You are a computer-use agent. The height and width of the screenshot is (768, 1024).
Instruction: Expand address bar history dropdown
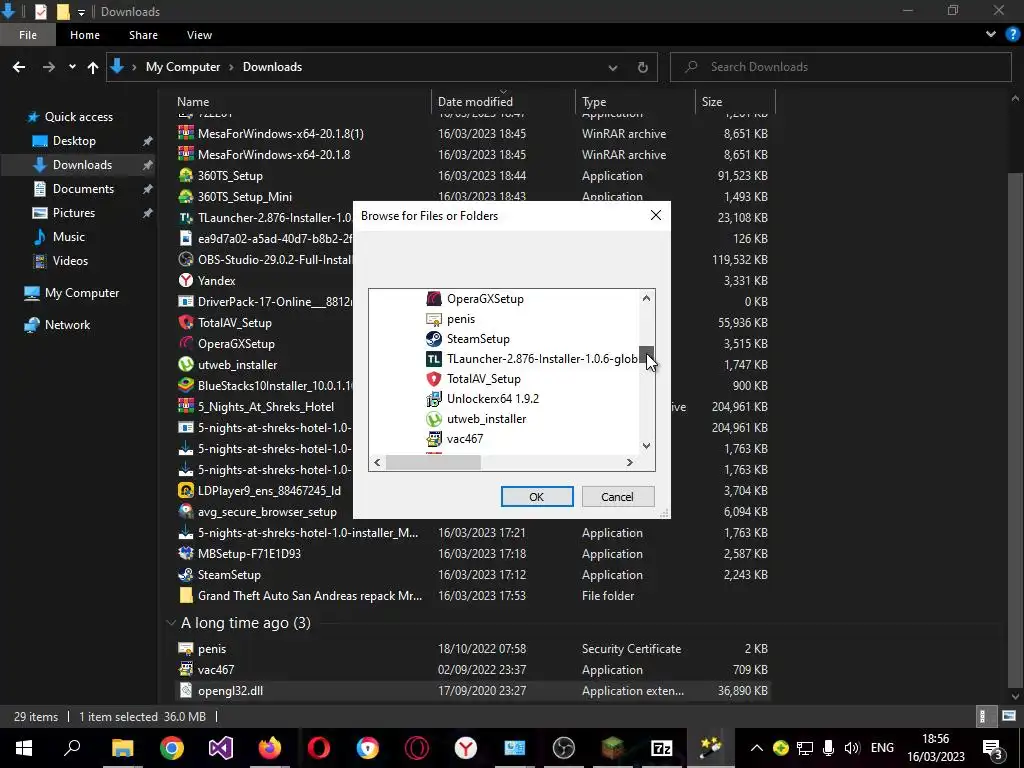(x=613, y=67)
